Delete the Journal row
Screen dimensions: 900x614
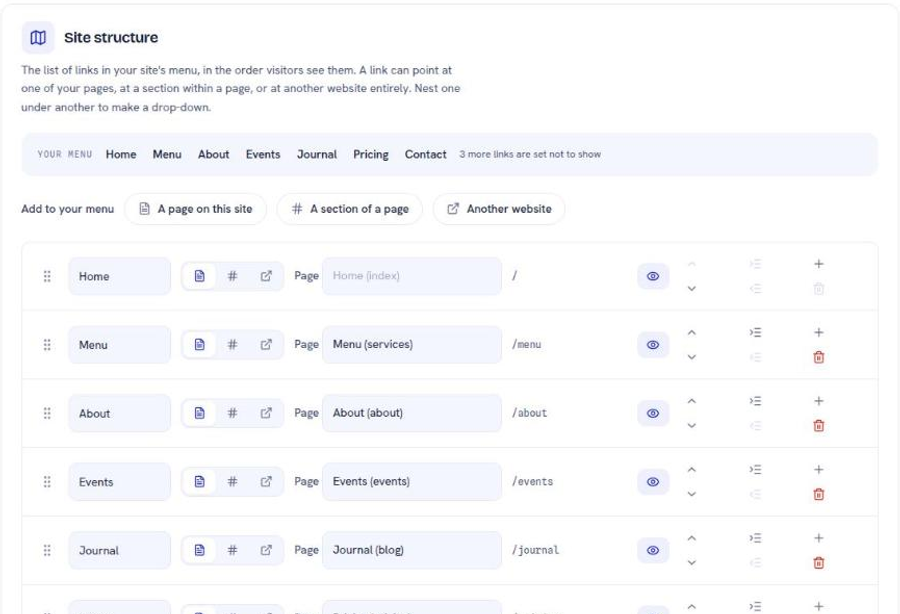tap(819, 563)
